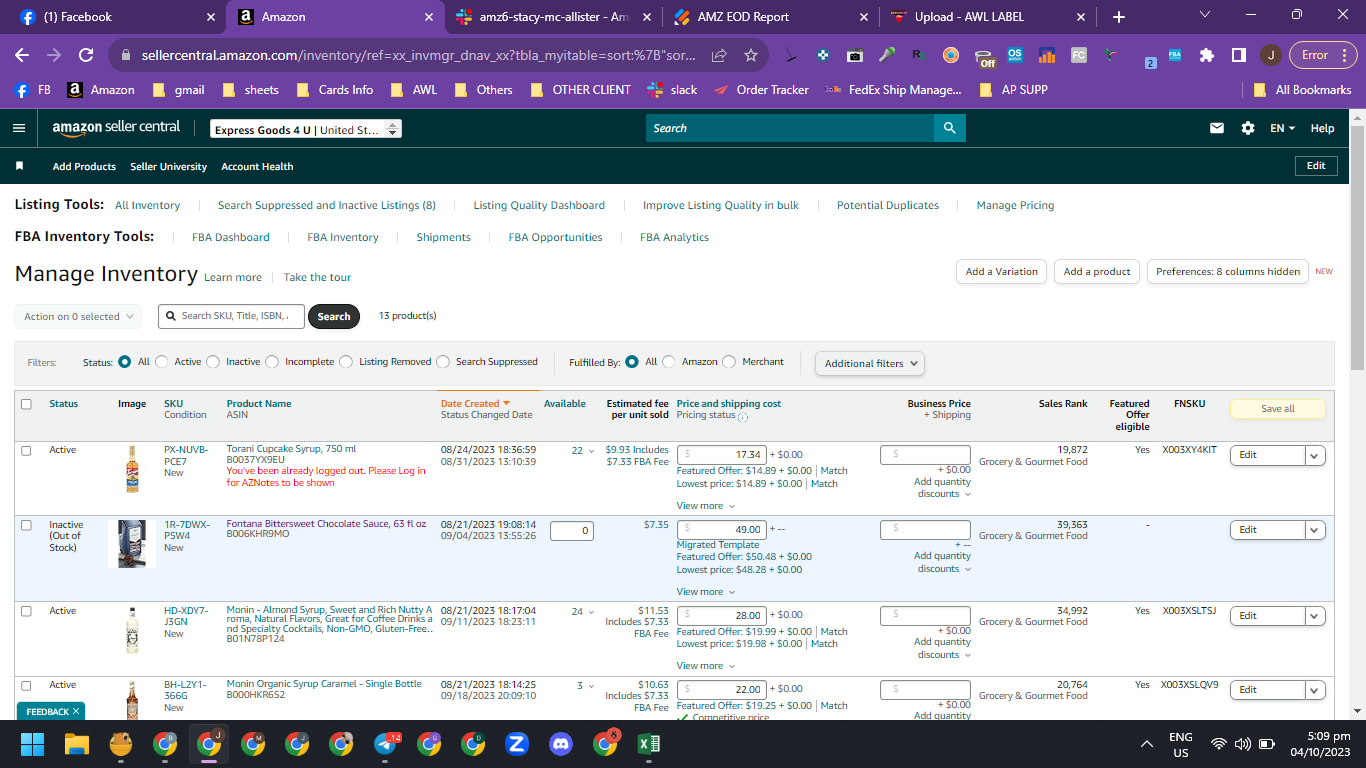Select the Inactive status radio filter

pos(213,362)
